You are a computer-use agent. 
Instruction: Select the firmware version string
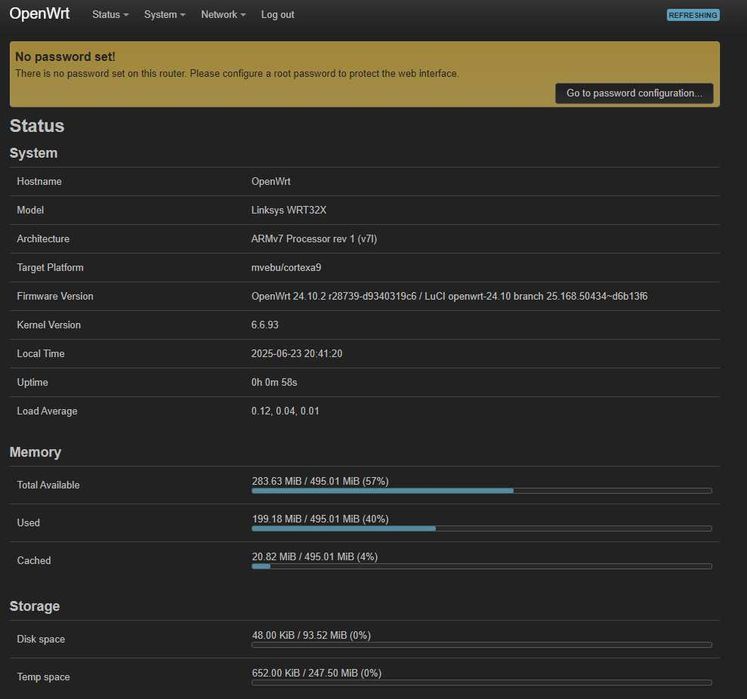tap(449, 296)
